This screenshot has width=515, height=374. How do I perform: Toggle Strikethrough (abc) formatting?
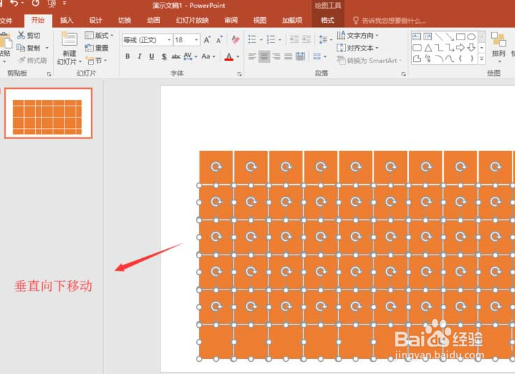point(176,56)
